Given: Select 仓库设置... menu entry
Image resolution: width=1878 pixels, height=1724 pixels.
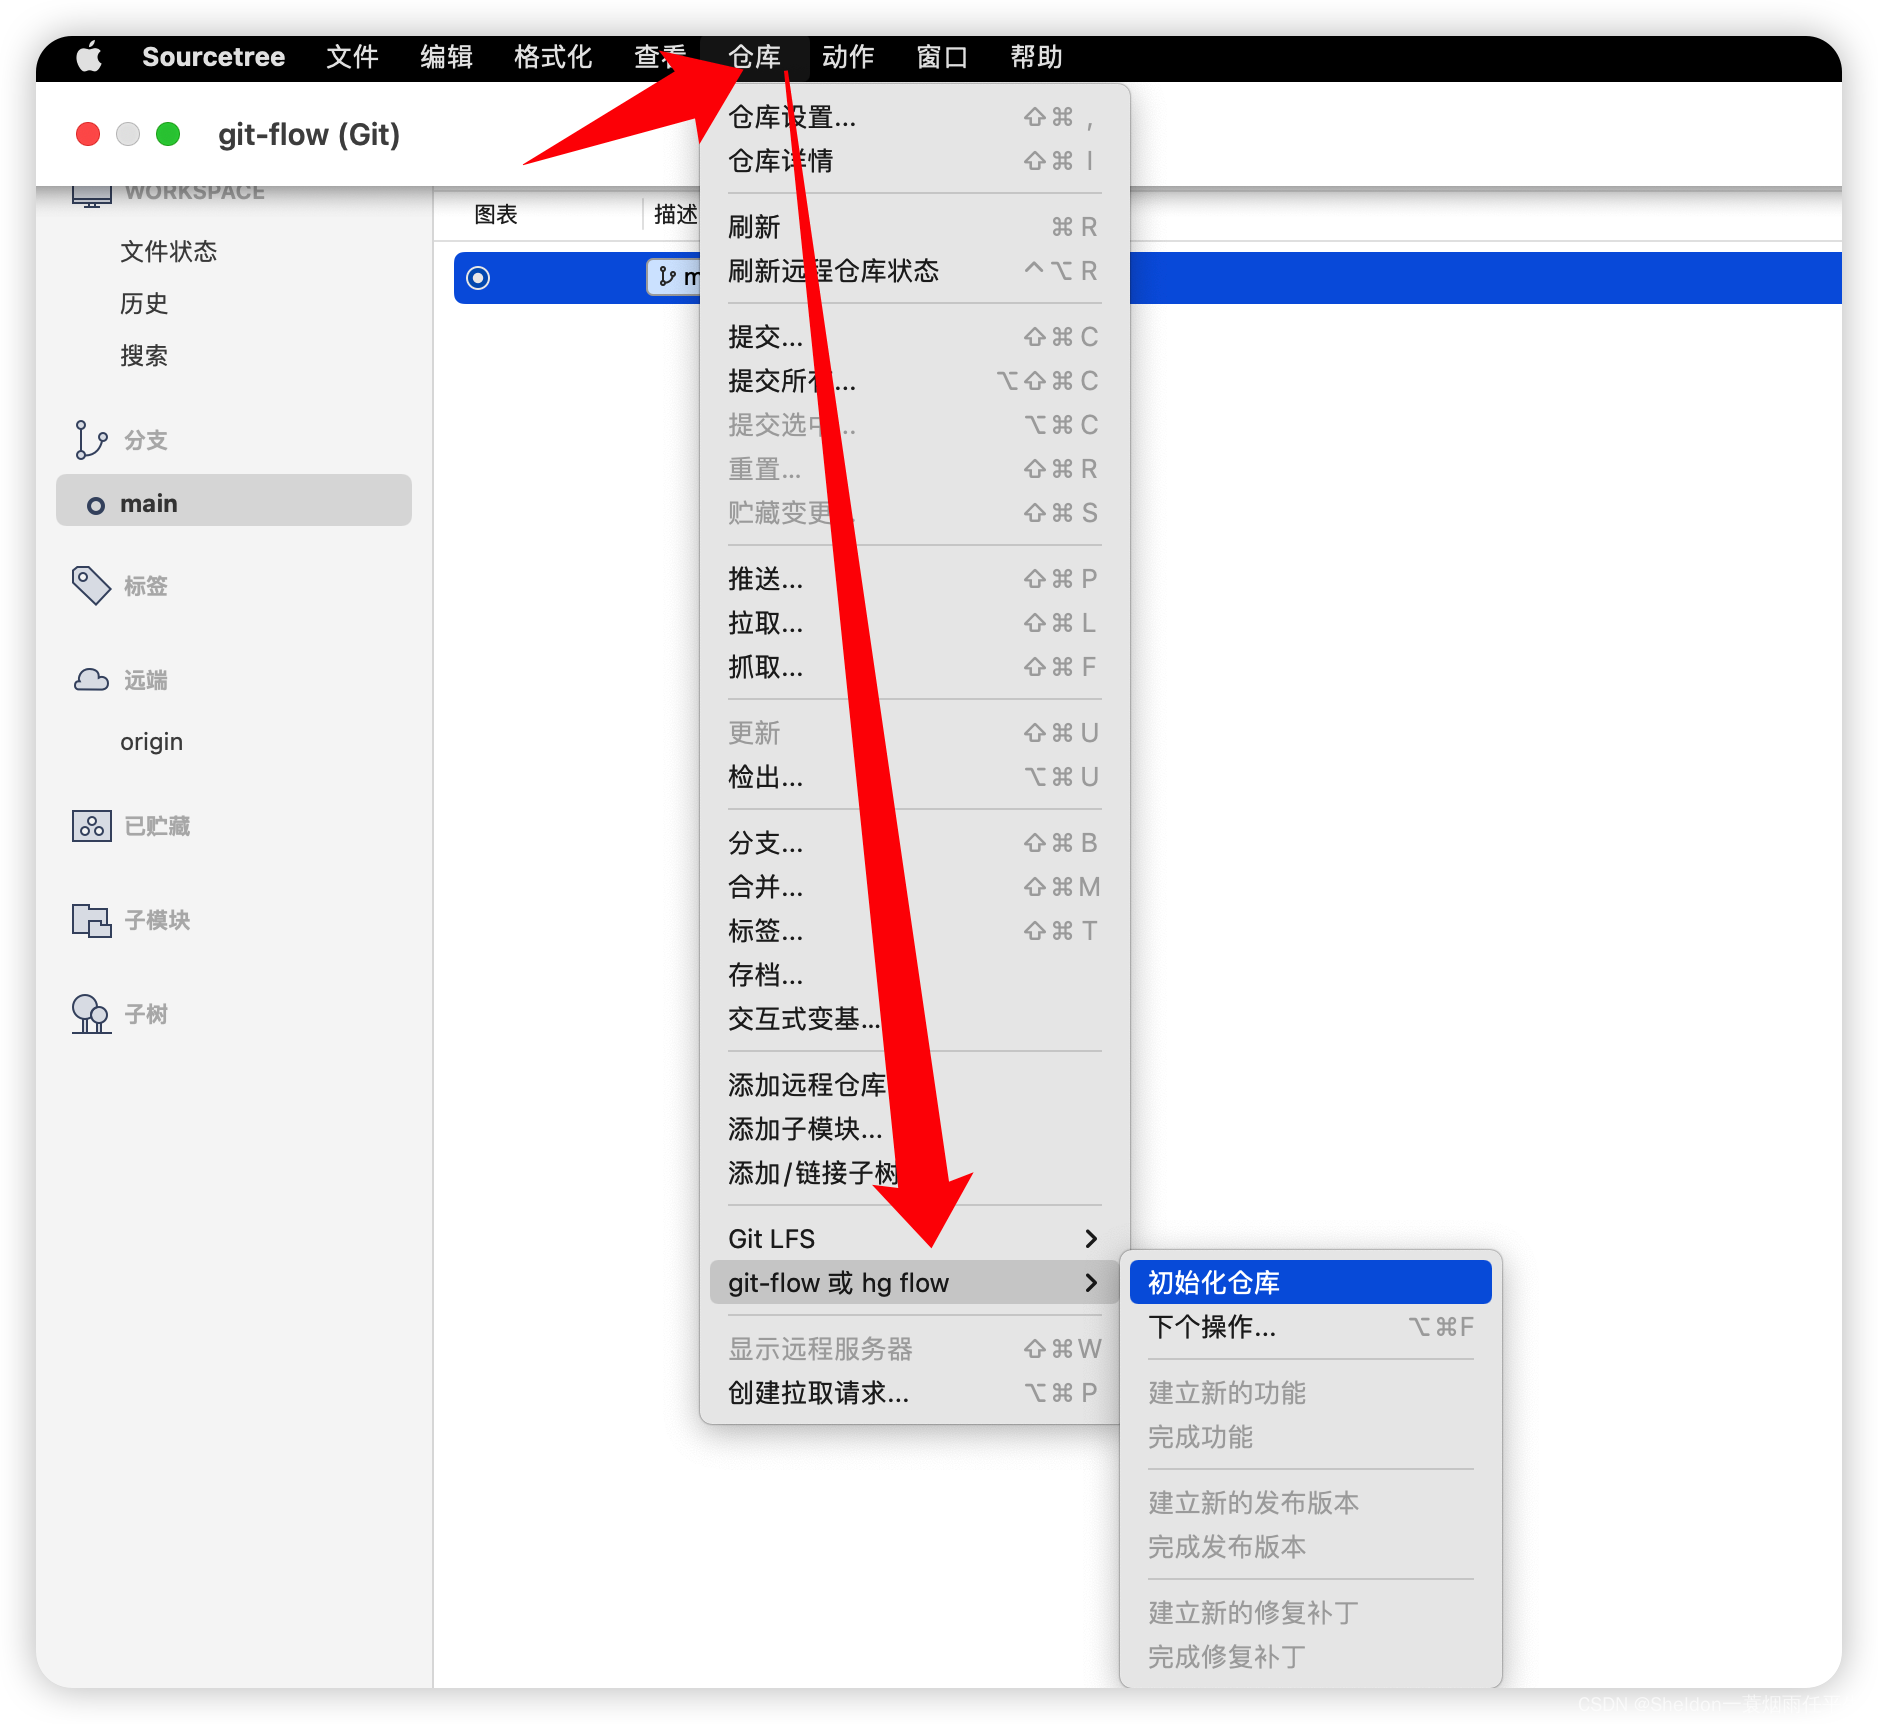Looking at the screenshot, I should 914,117.
